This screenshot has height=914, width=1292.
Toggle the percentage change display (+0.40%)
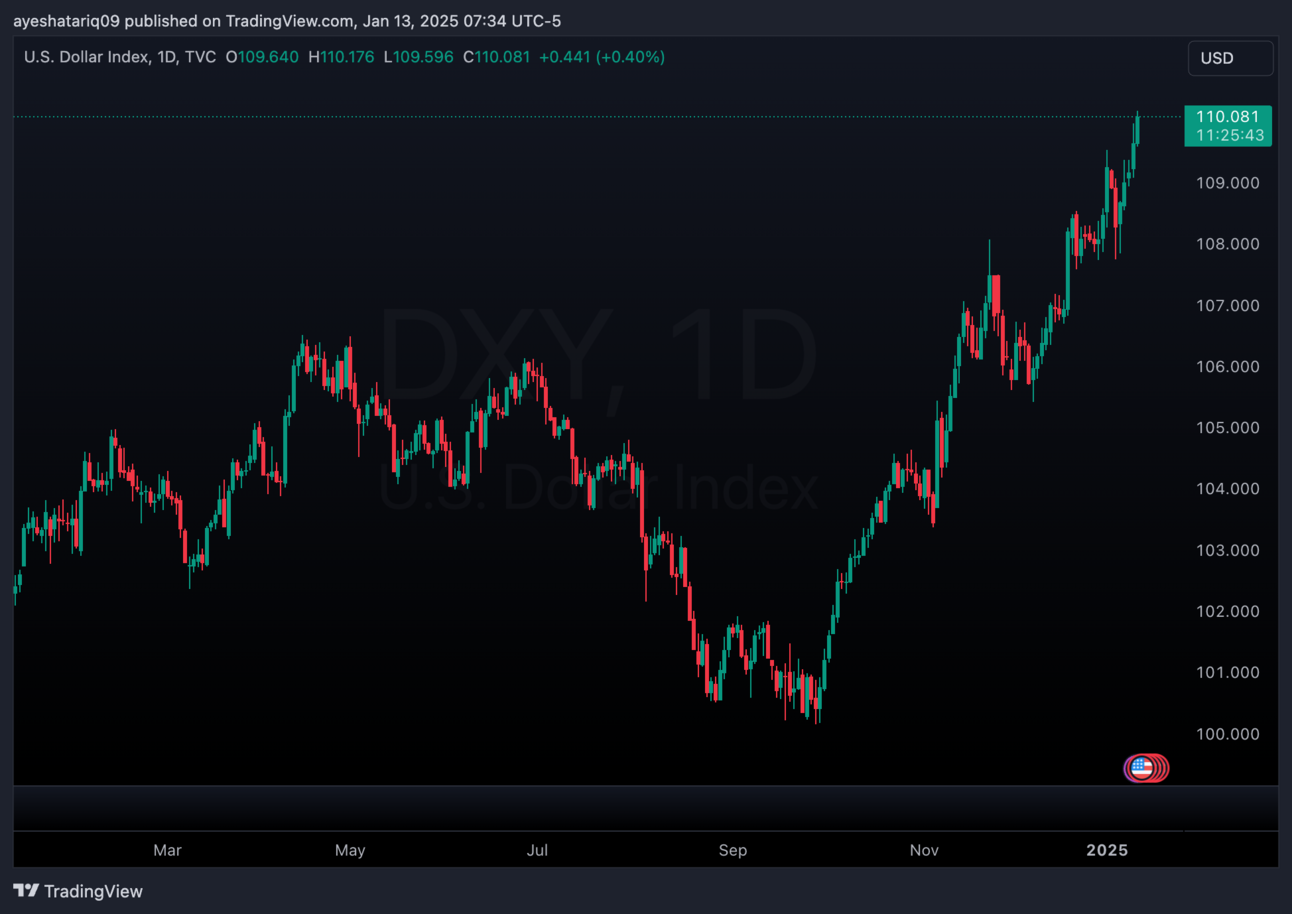tap(631, 57)
